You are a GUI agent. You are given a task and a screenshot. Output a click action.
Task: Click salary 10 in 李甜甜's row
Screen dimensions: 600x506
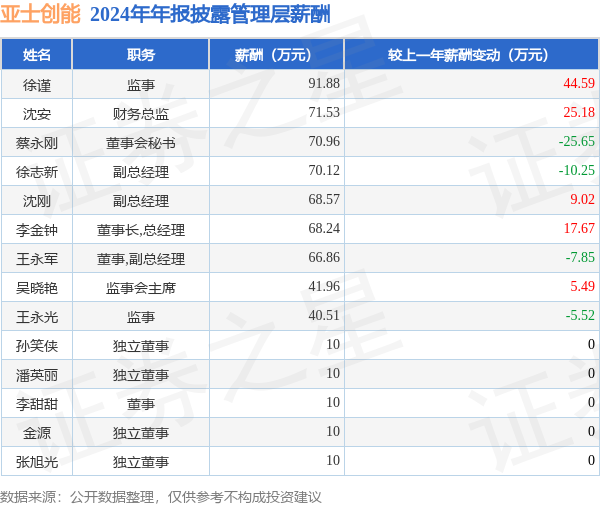coord(333,403)
